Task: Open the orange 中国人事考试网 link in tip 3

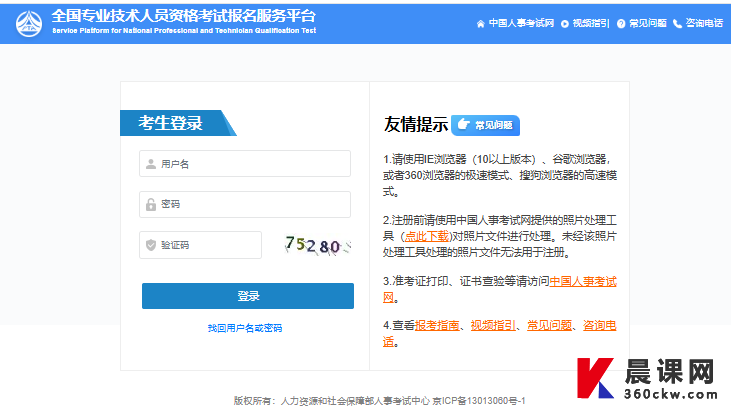Action: 583,281
